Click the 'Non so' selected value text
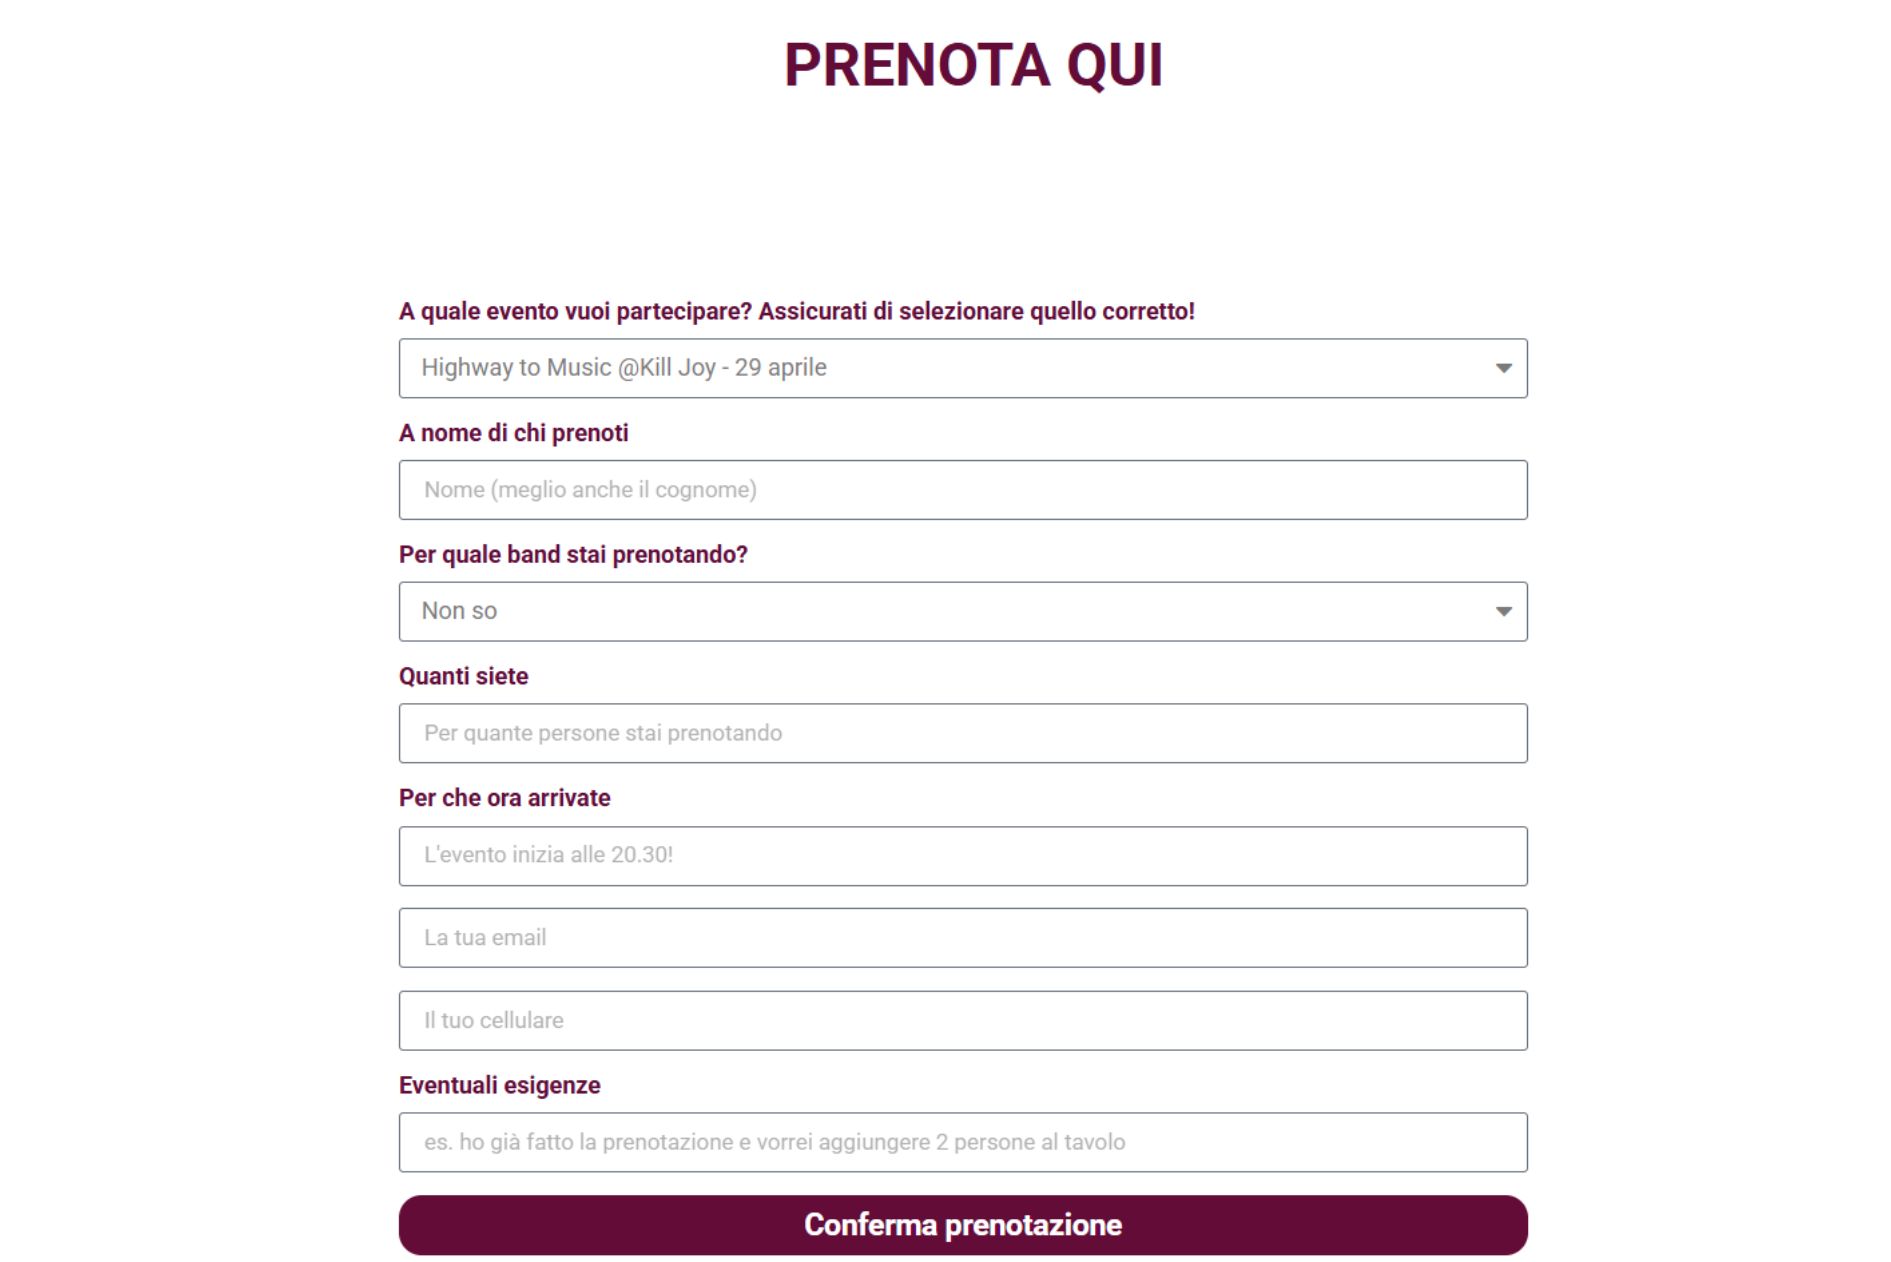The width and height of the screenshot is (1891, 1262). click(x=459, y=611)
